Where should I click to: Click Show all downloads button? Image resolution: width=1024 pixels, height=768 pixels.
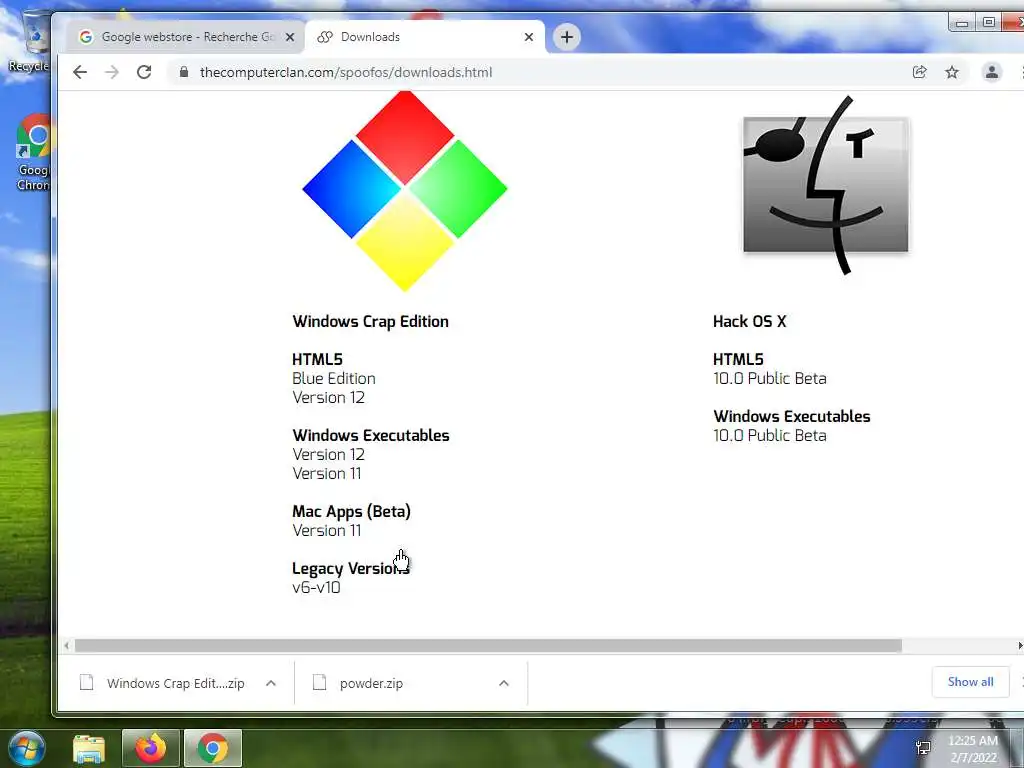970,682
